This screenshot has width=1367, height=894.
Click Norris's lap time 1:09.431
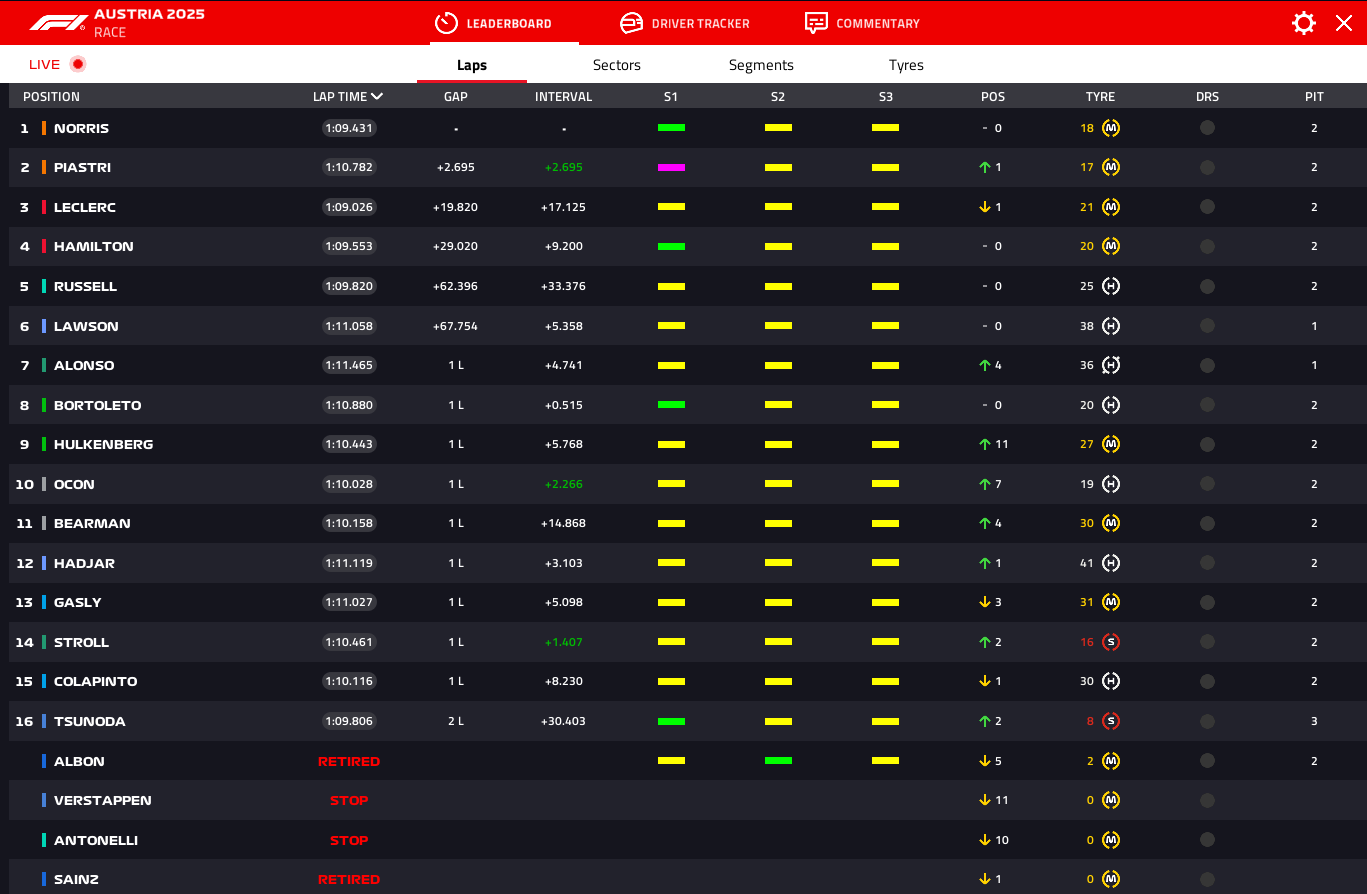(x=349, y=128)
